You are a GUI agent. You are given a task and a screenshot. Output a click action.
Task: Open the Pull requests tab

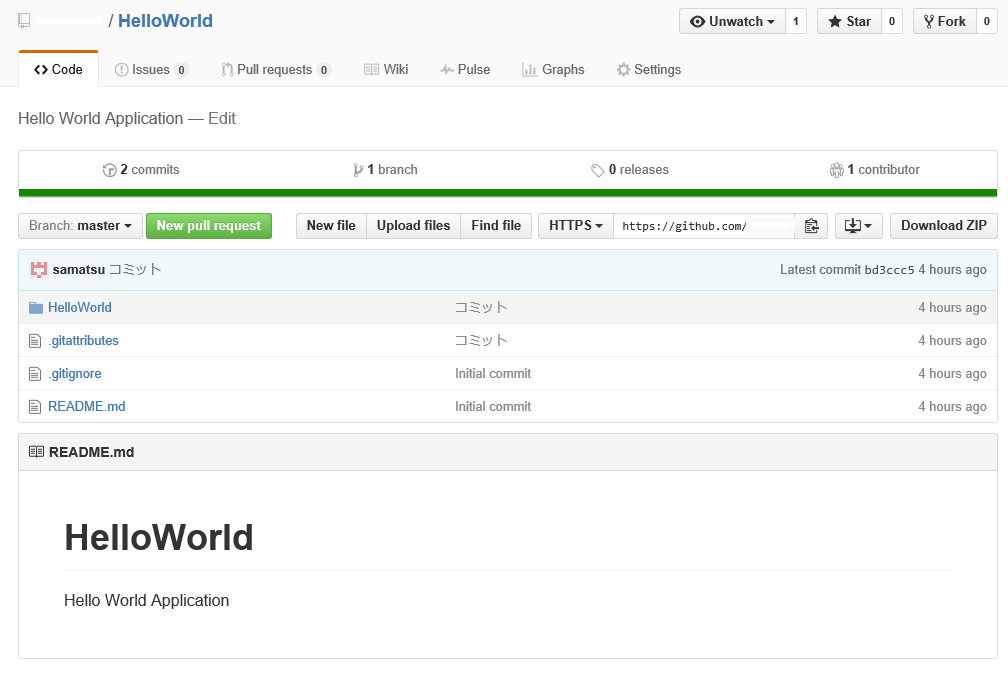click(x=275, y=69)
